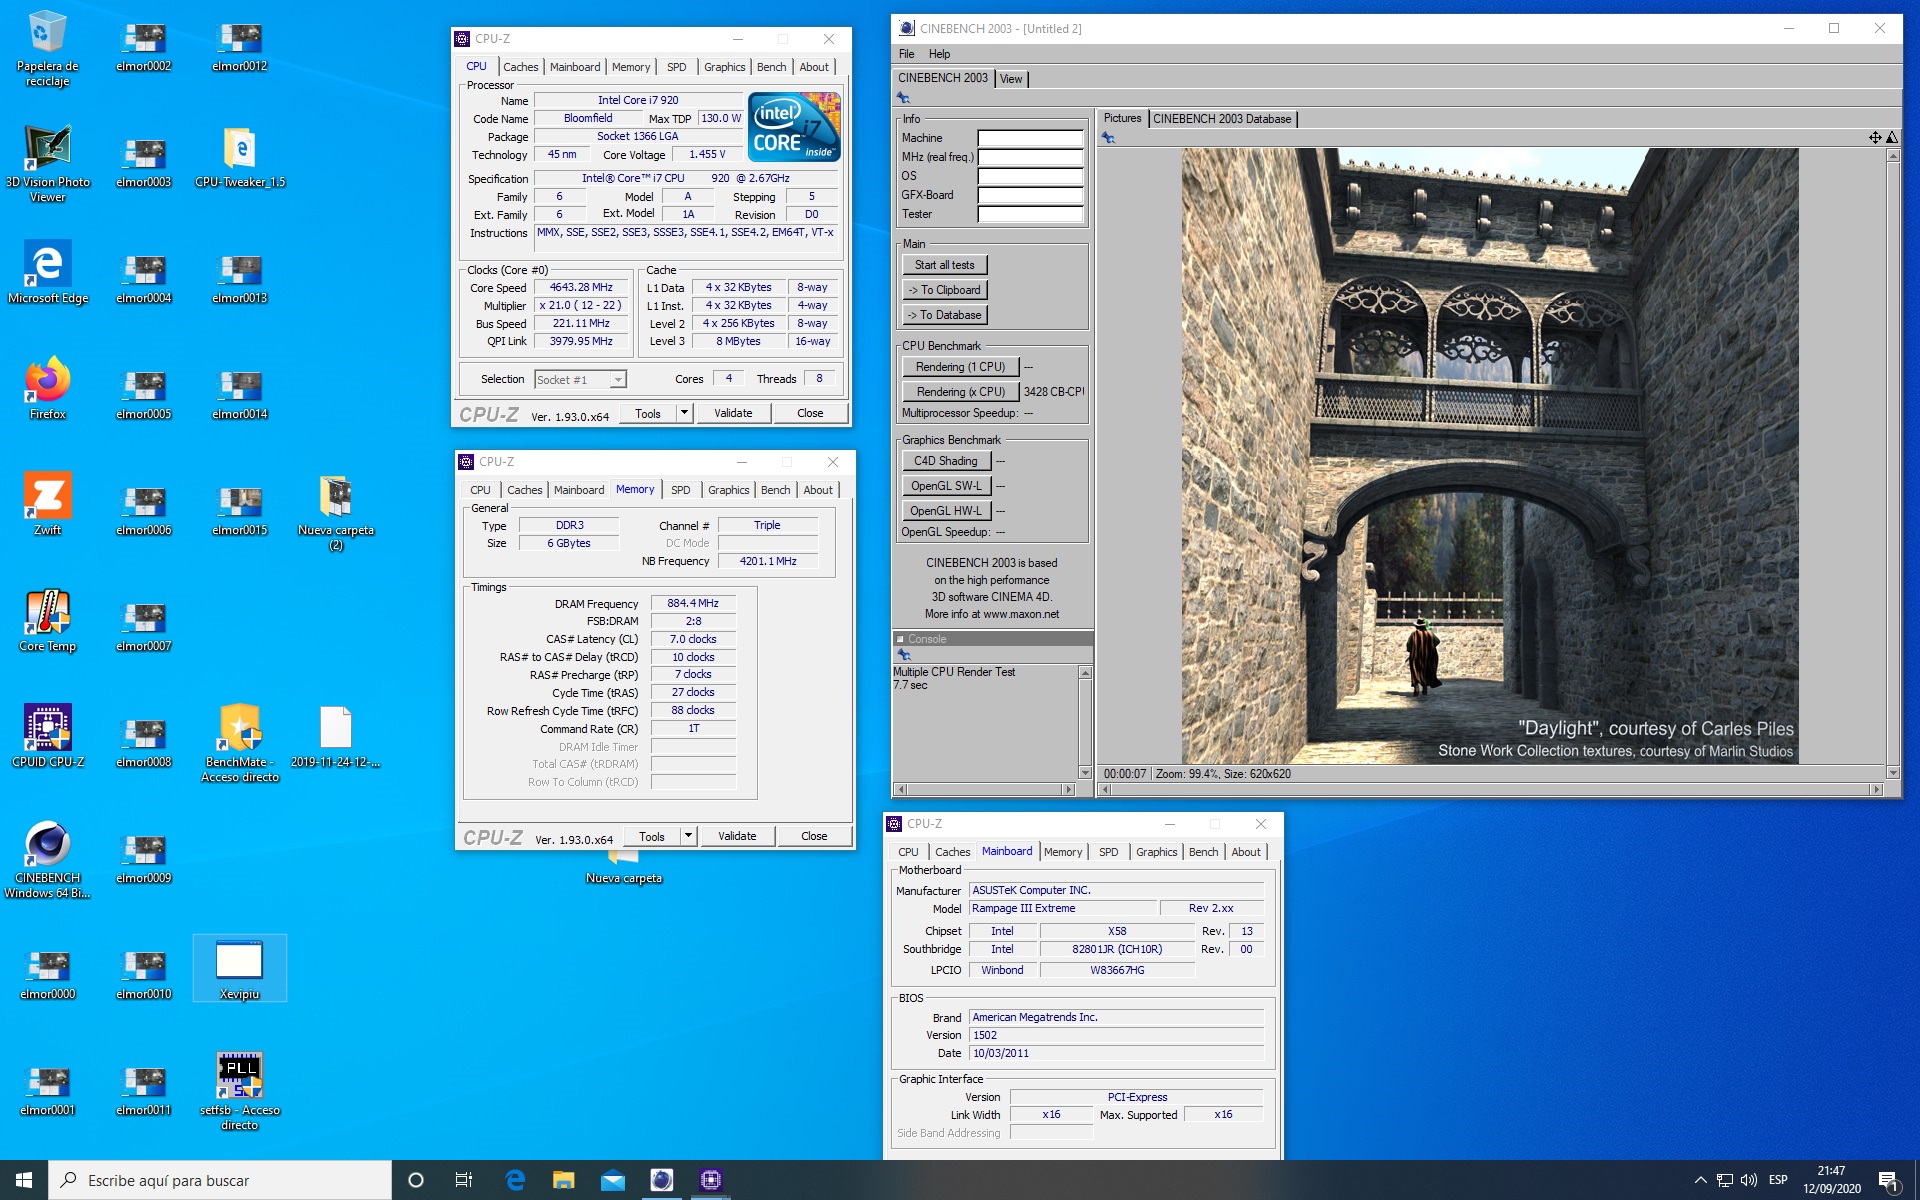This screenshot has height=1200, width=1920.
Task: Click To Clipboard button
Action: coord(945,290)
